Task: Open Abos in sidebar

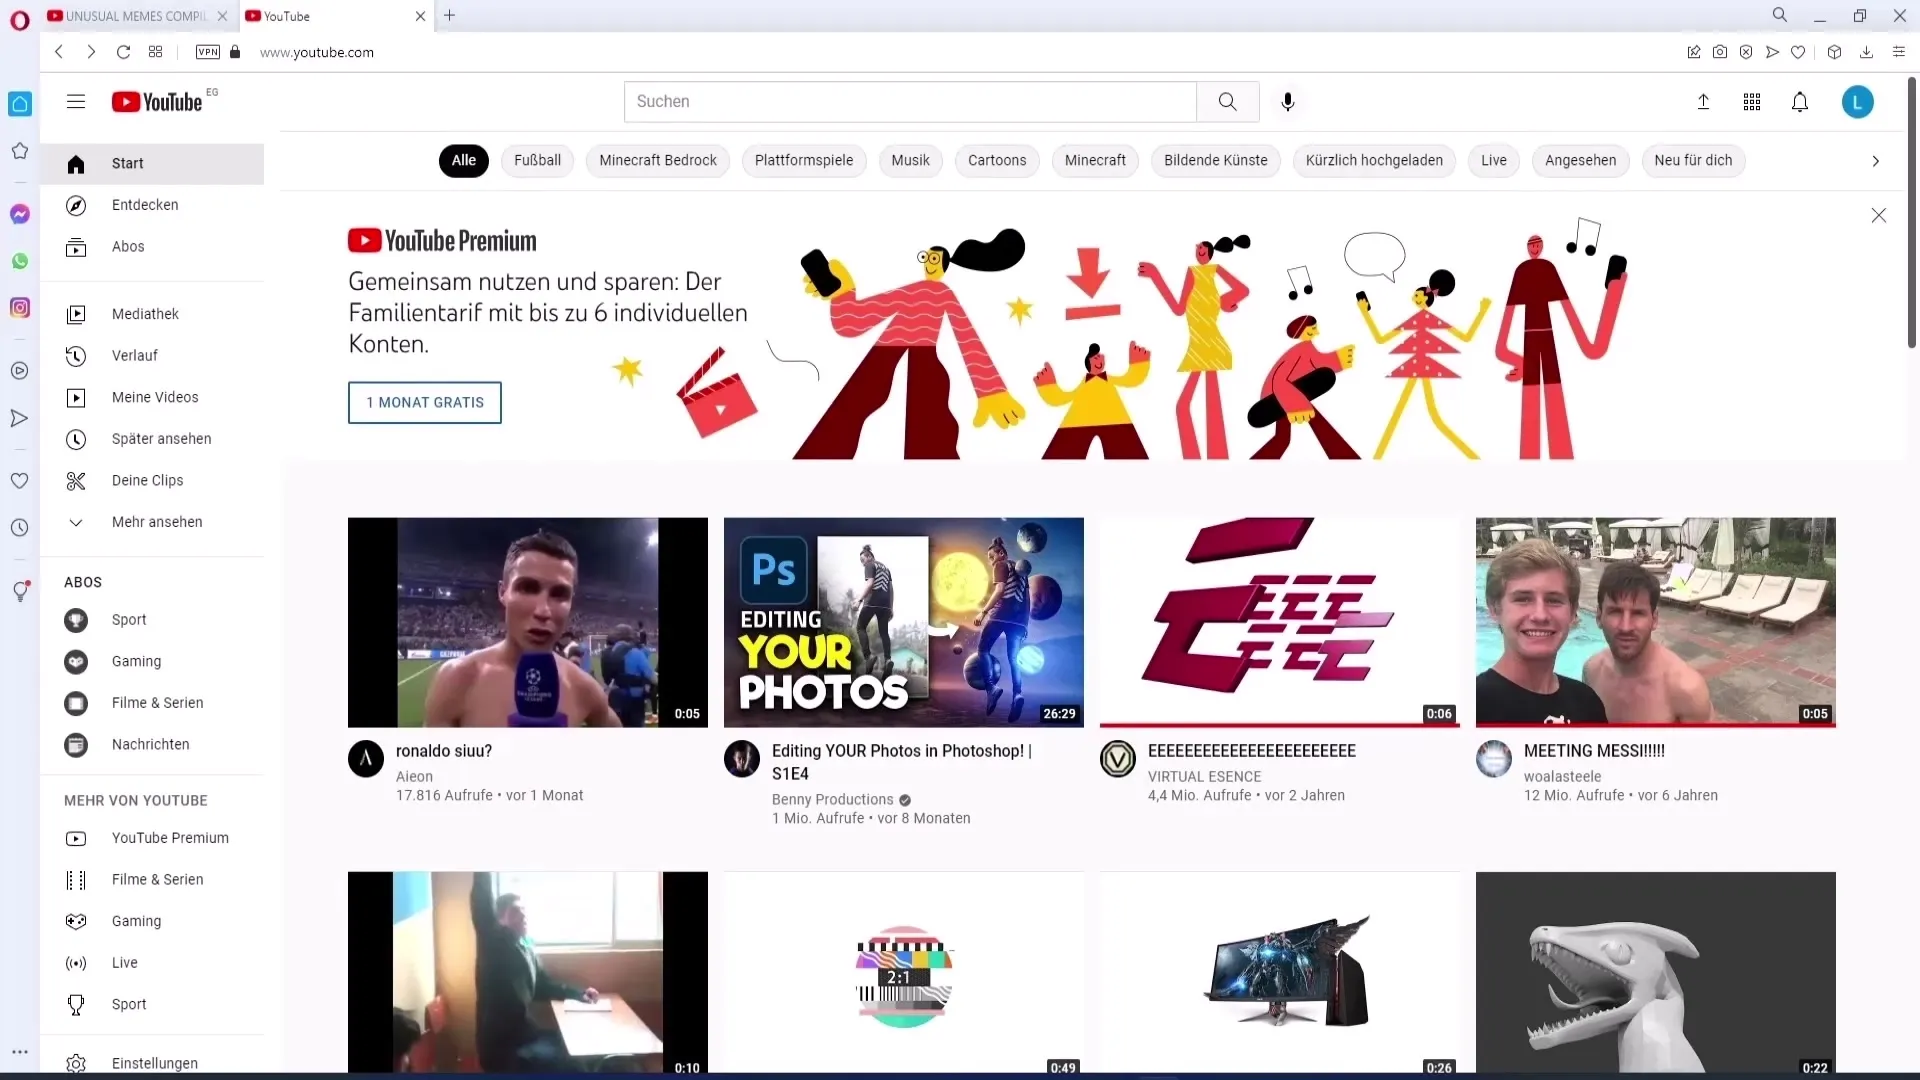Action: [x=152, y=247]
